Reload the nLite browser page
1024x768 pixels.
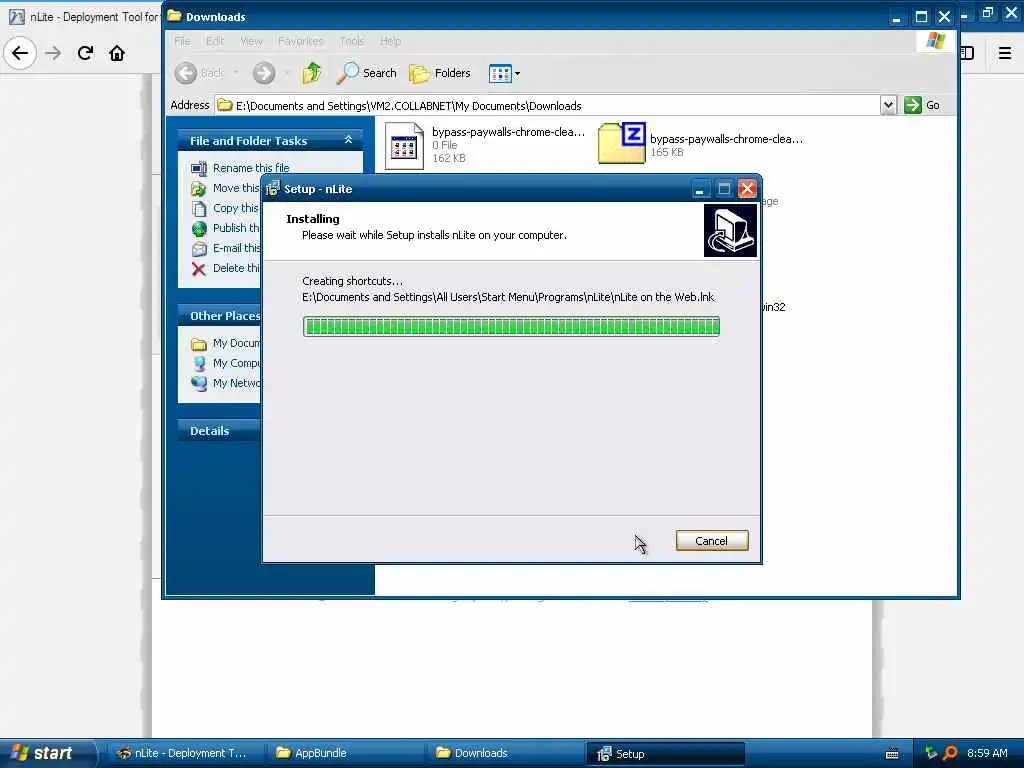[x=86, y=53]
